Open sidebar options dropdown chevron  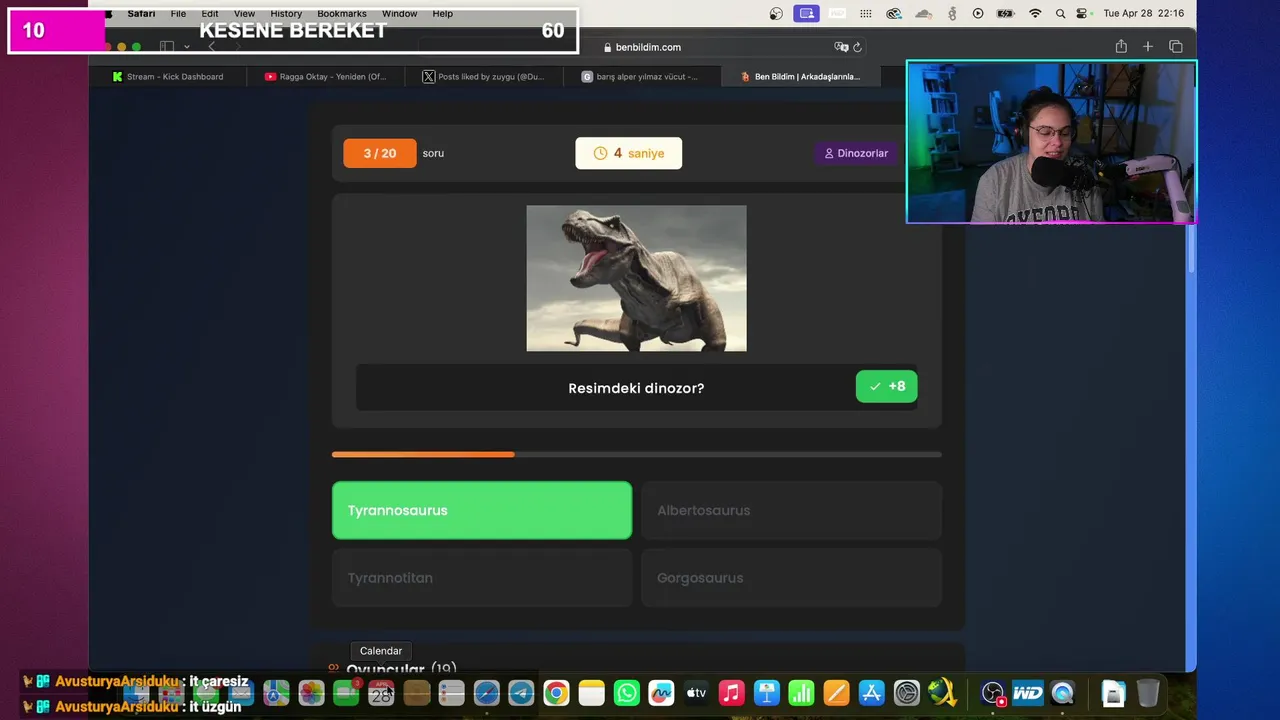[x=186, y=47]
